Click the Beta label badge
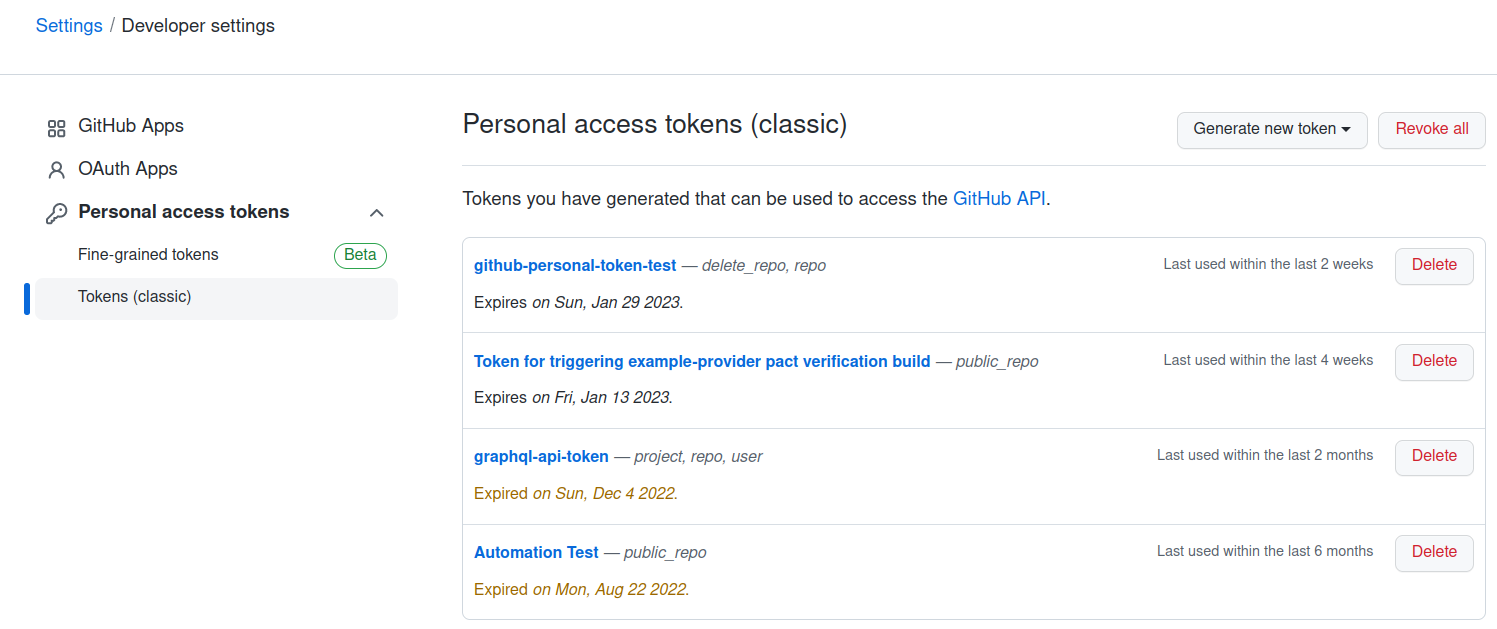The image size is (1497, 629). 360,255
